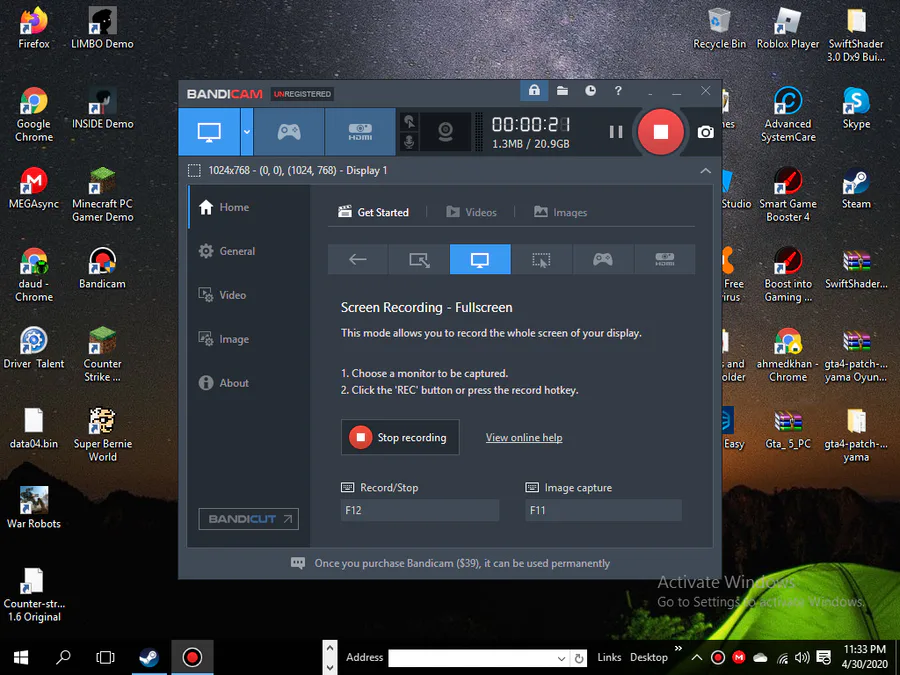The image size is (900, 675).
Task: Open War Robots desktop shortcut
Action: [34, 507]
